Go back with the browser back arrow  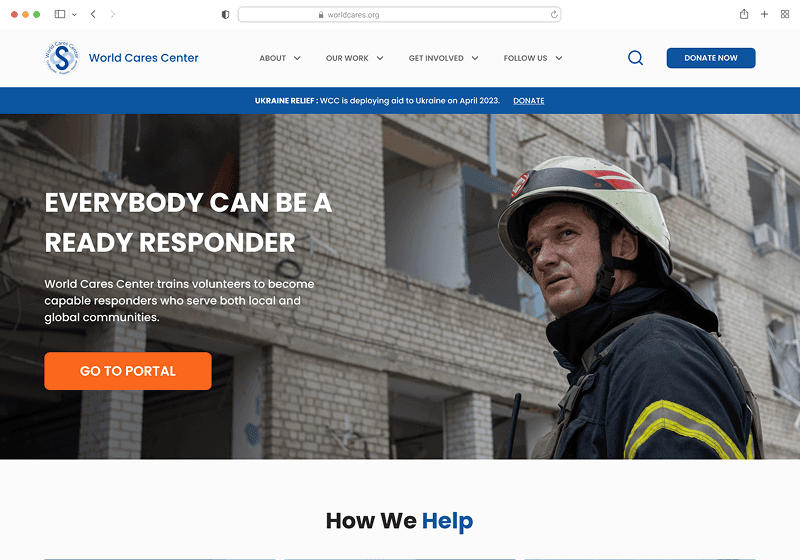click(93, 14)
